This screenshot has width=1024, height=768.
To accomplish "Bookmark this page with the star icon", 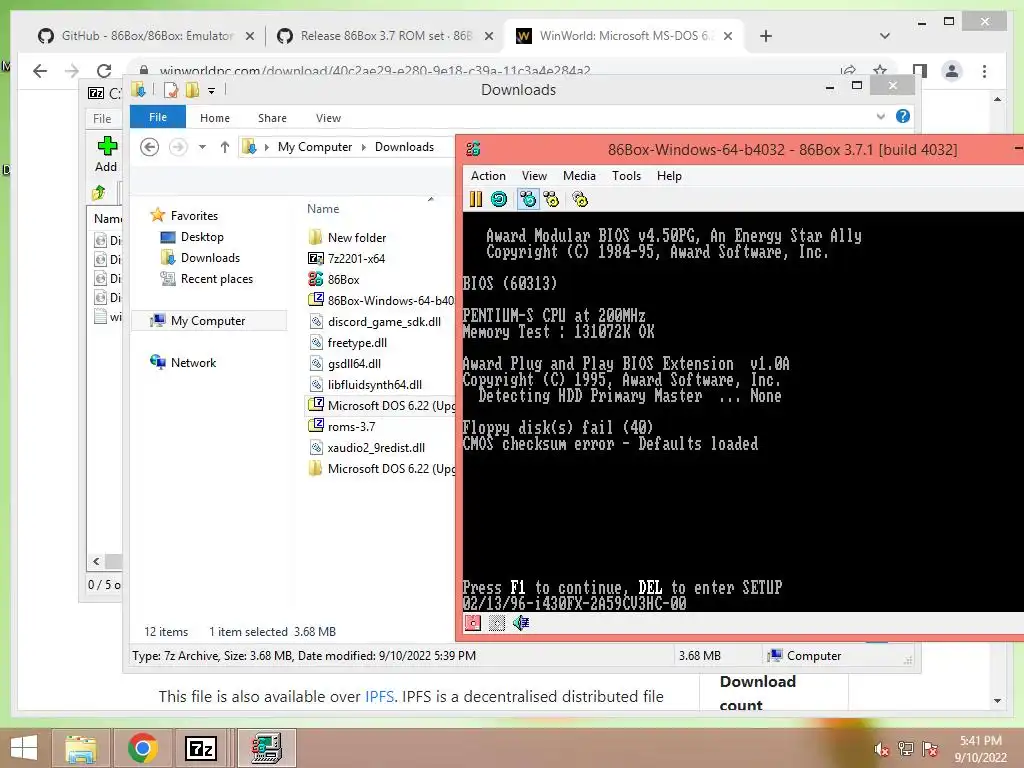I will tap(880, 71).
